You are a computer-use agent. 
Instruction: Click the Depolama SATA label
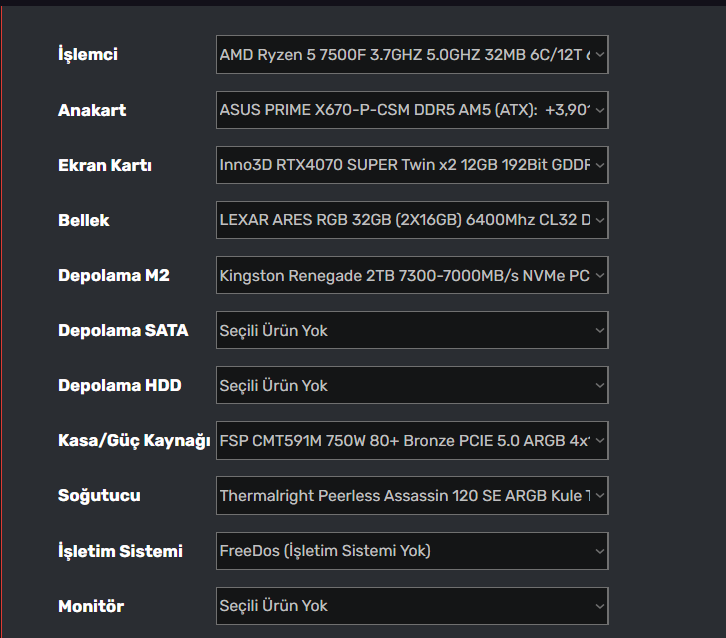tap(123, 330)
